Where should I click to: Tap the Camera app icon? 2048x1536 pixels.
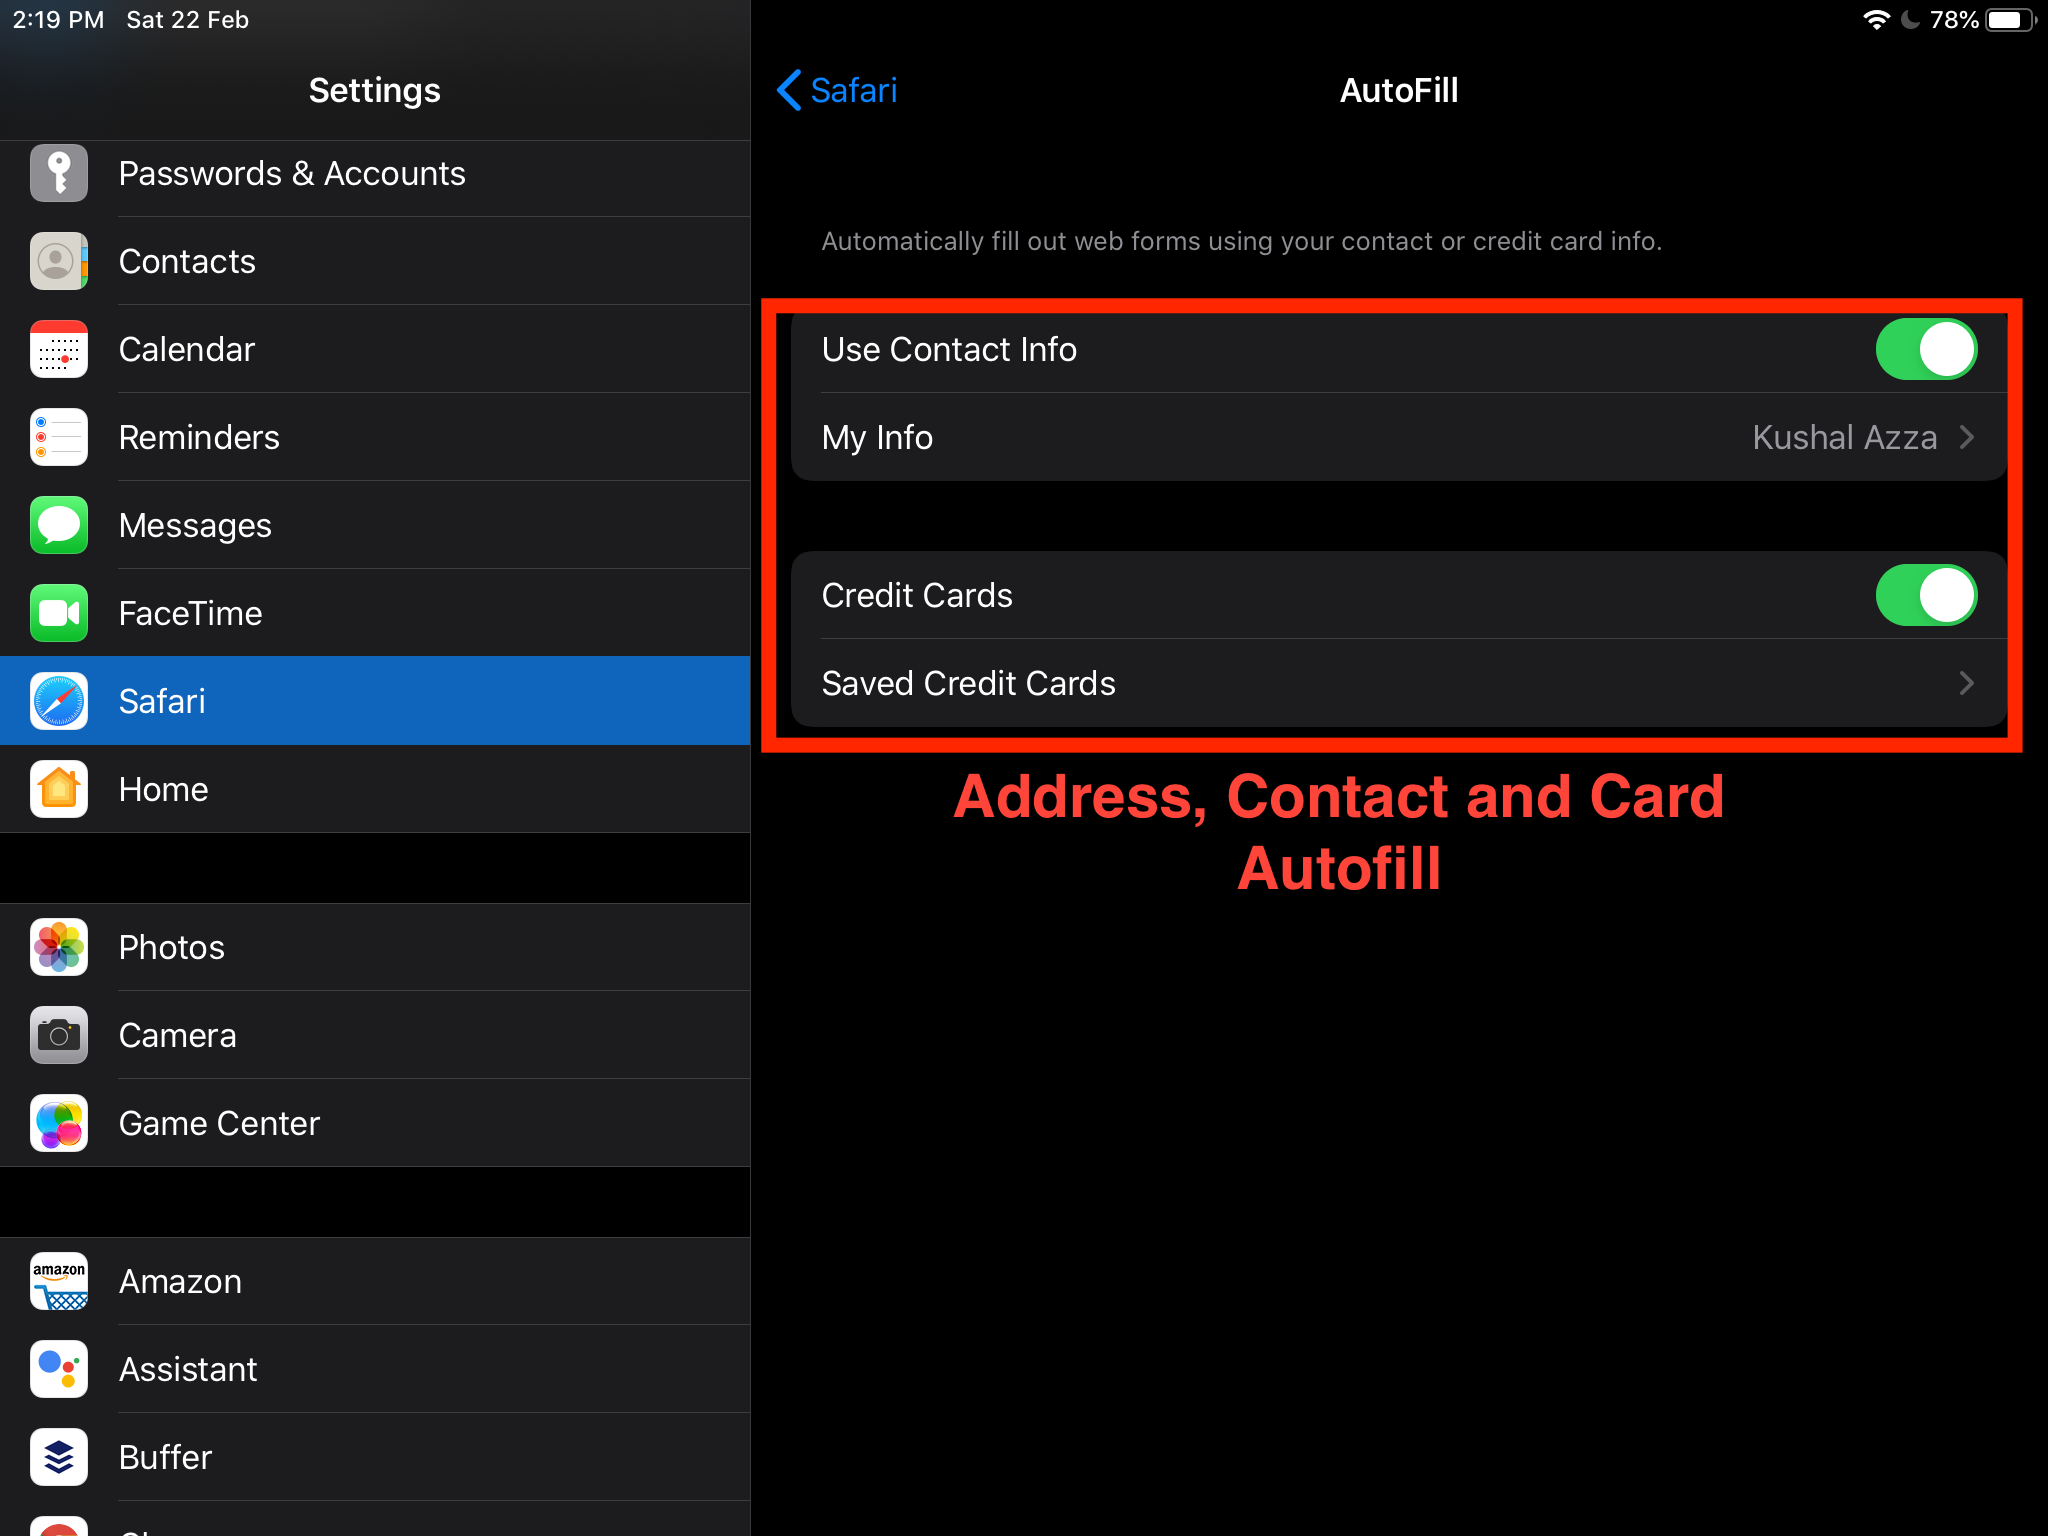click(x=59, y=1035)
